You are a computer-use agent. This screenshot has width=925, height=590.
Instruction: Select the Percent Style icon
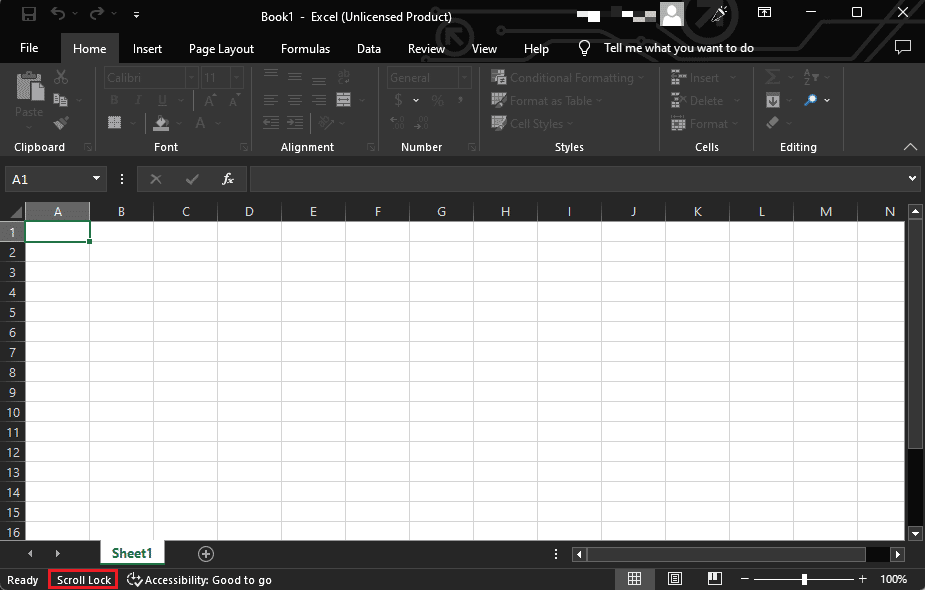[x=436, y=100]
